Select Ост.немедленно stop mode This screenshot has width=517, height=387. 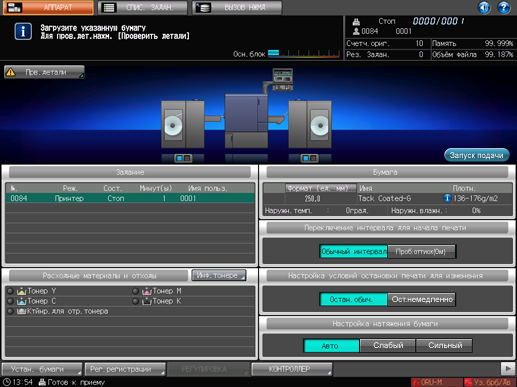pyautogui.click(x=421, y=299)
